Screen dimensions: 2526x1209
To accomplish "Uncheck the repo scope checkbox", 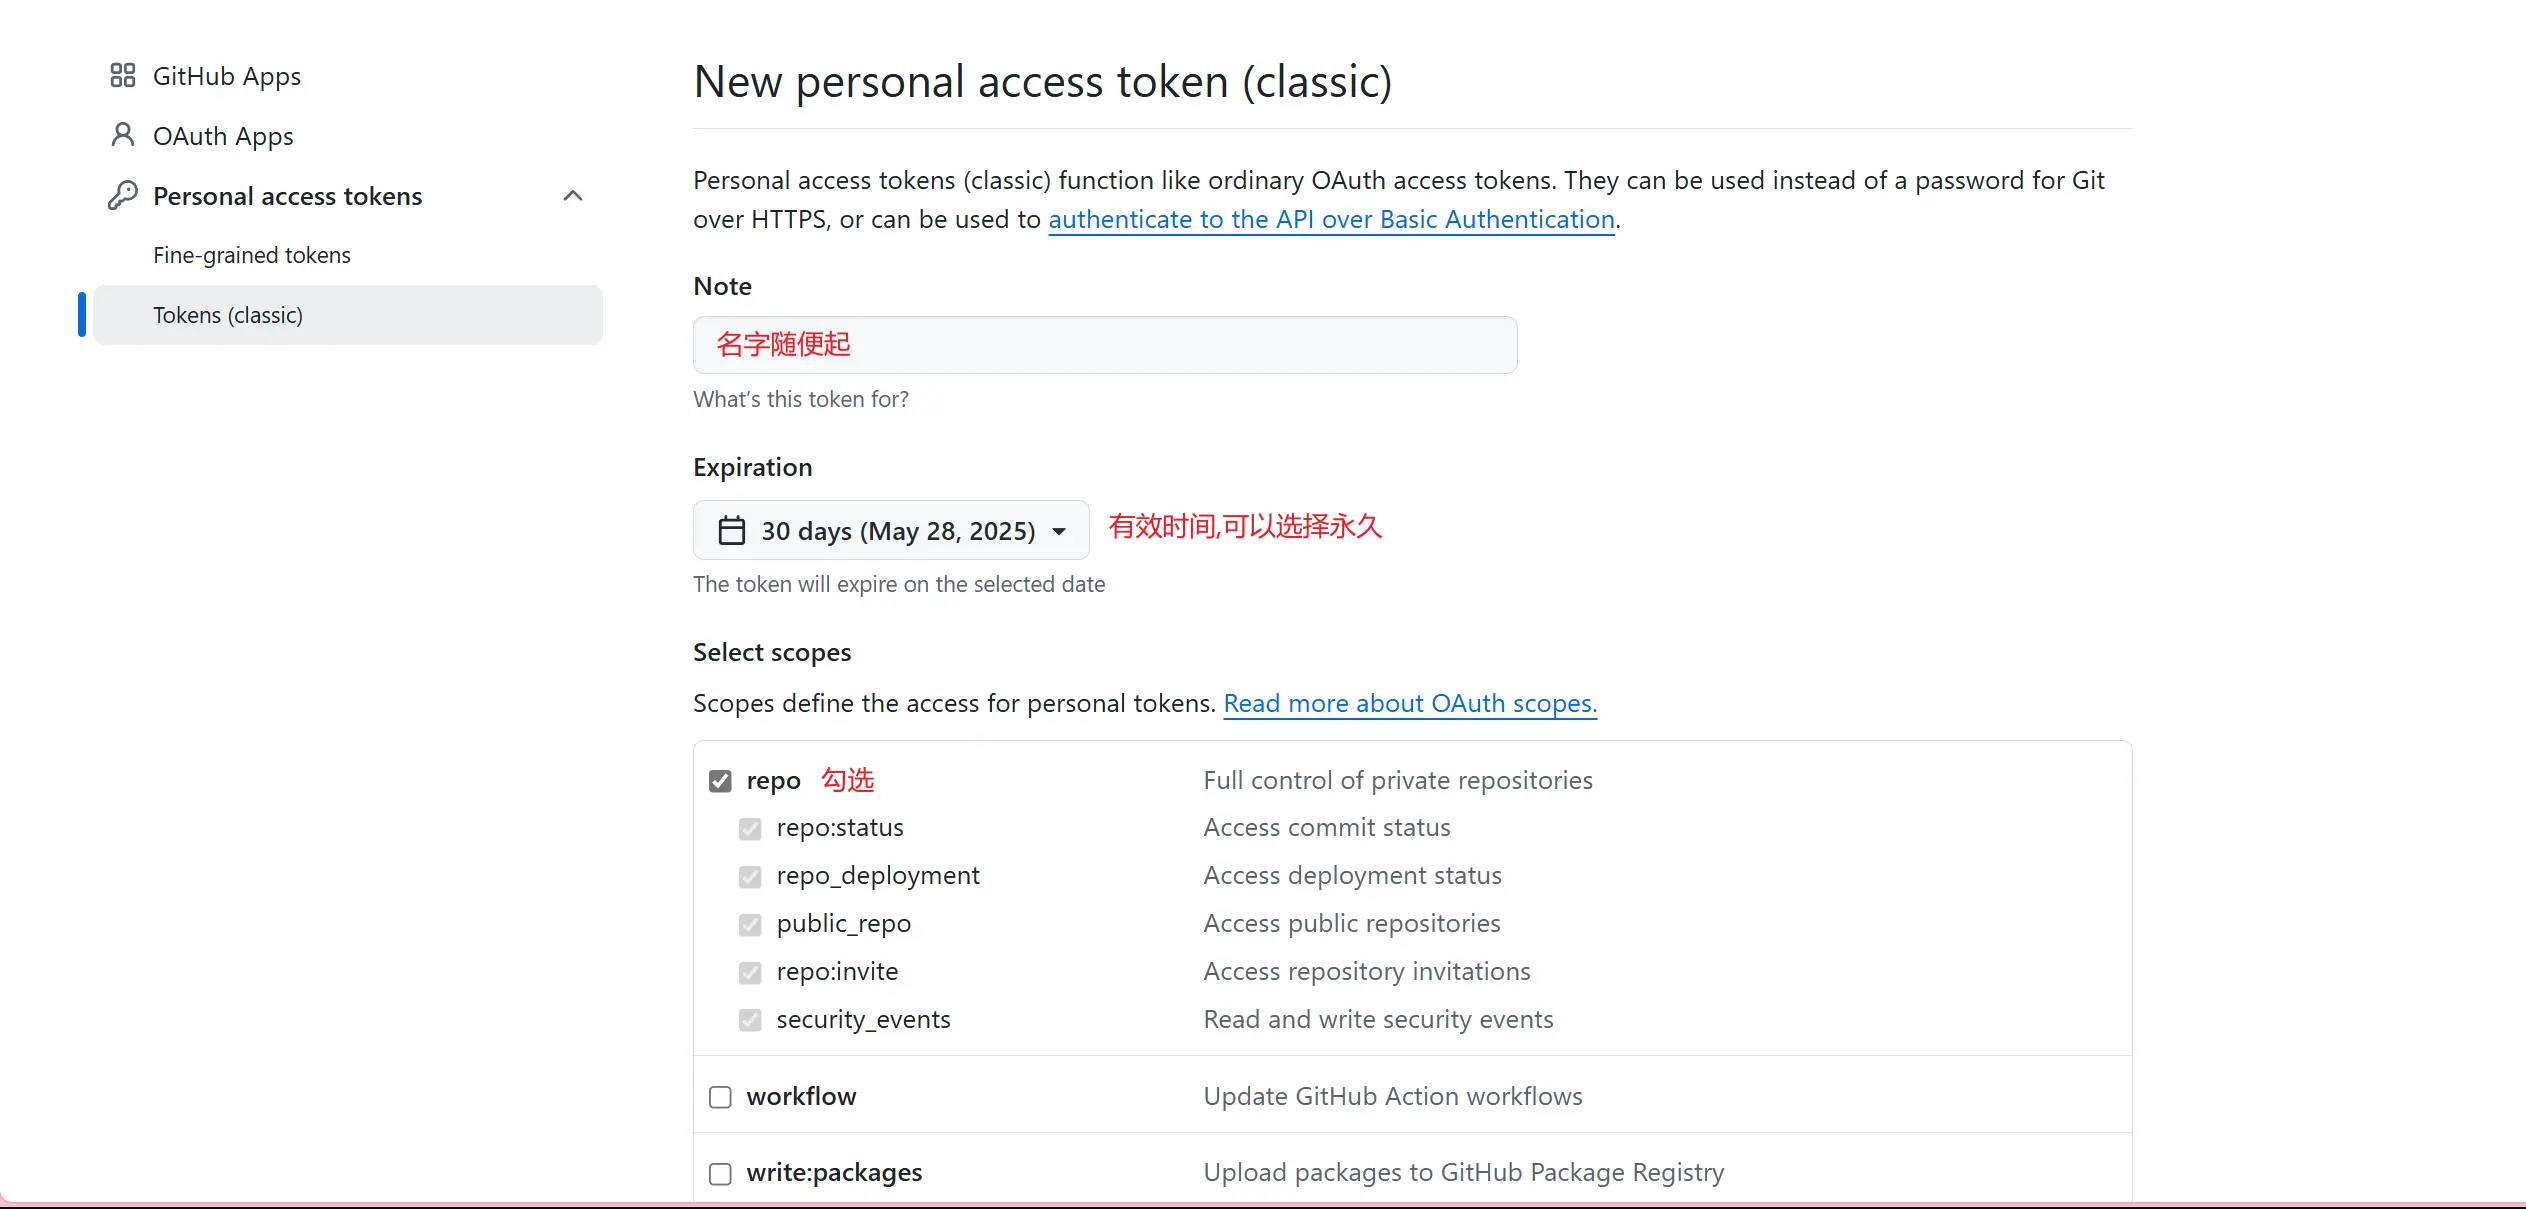I will click(x=720, y=781).
